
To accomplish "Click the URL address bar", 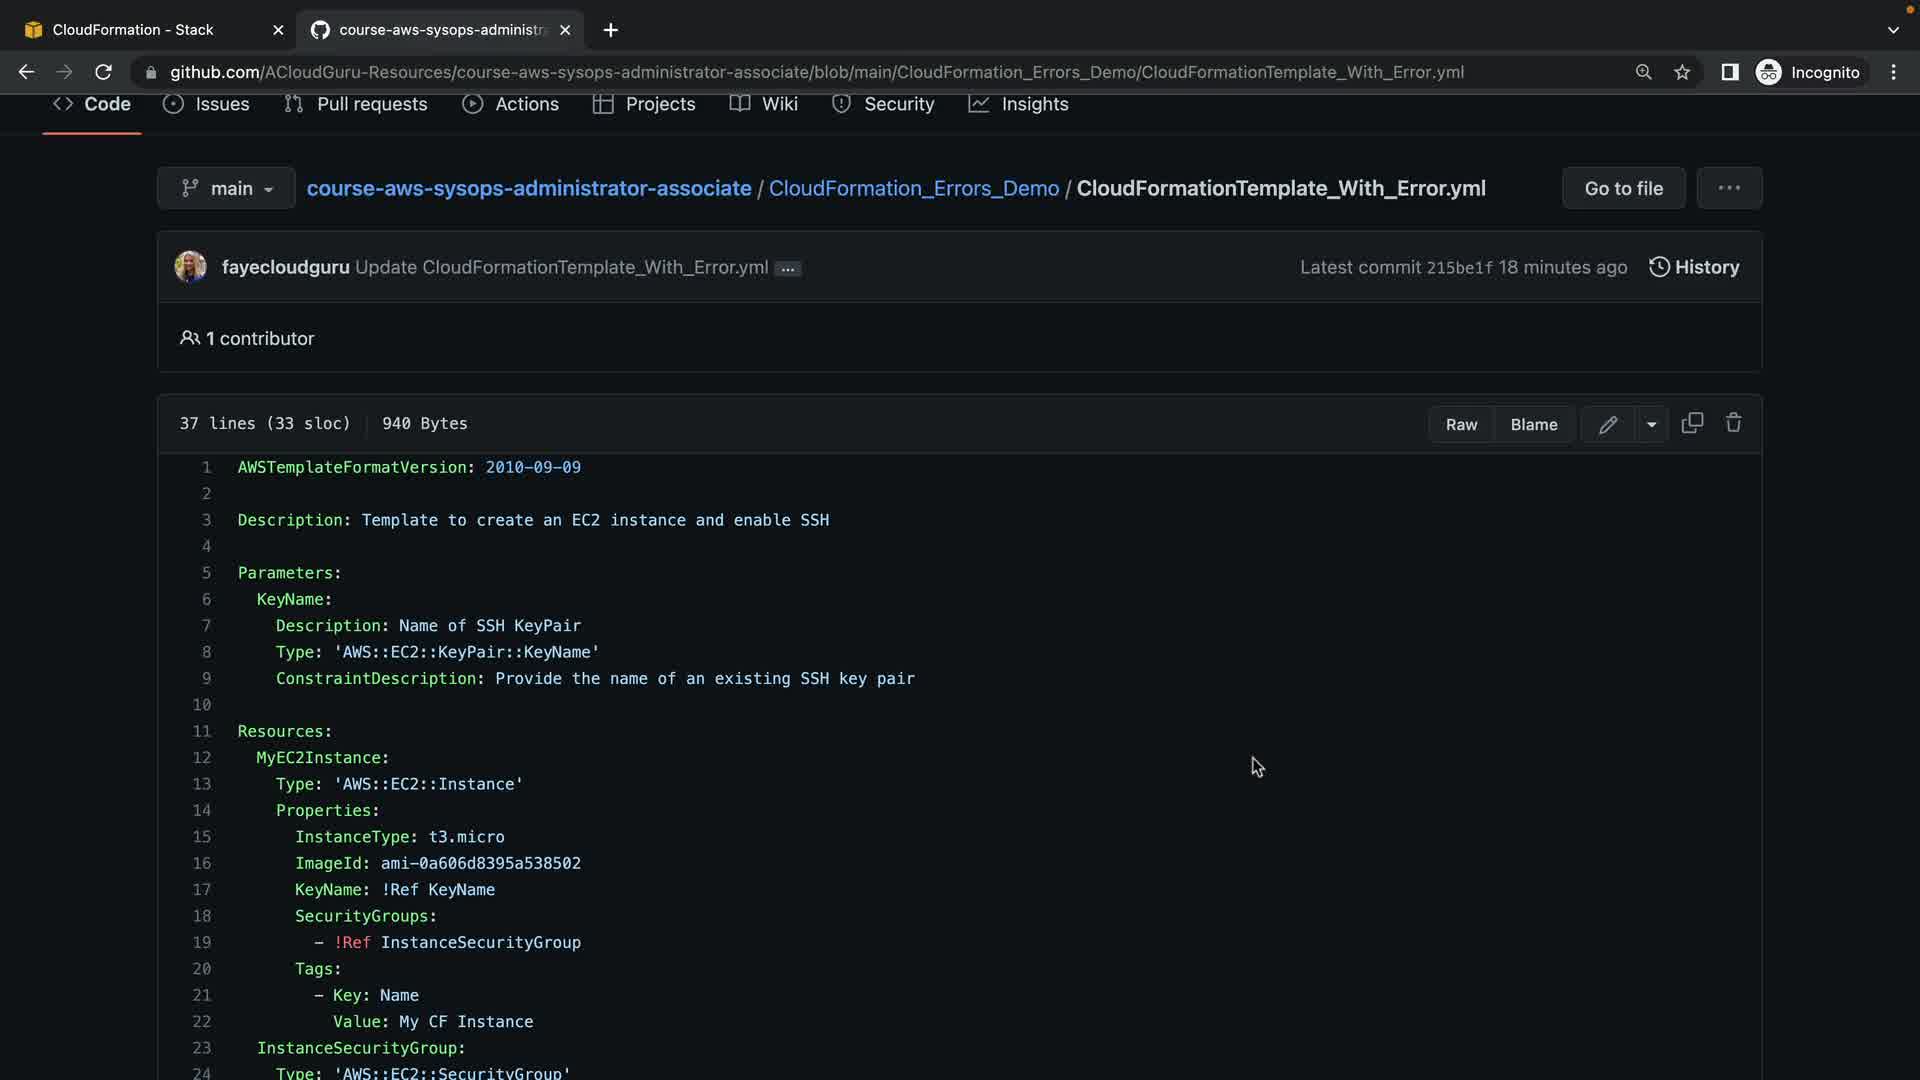I will 816,72.
